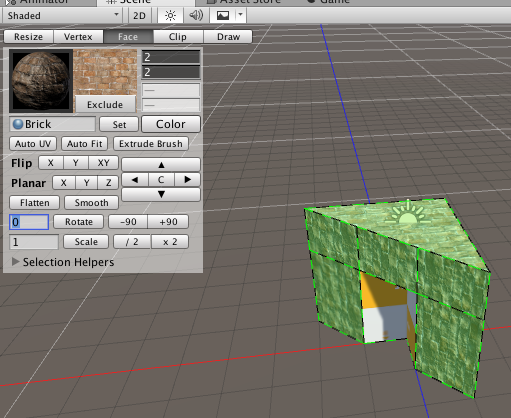This screenshot has width=511, height=418.
Task: Click the scene effects image icon
Action: coord(223,15)
